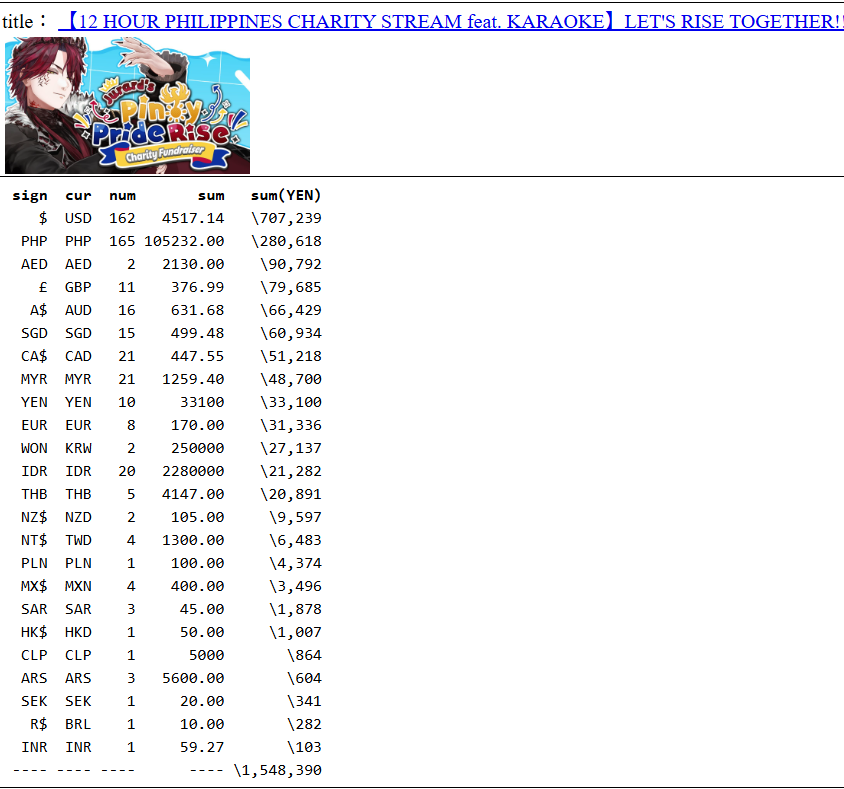Click the grand total \1,548,390
The height and width of the screenshot is (789, 844).
pyautogui.click(x=277, y=771)
